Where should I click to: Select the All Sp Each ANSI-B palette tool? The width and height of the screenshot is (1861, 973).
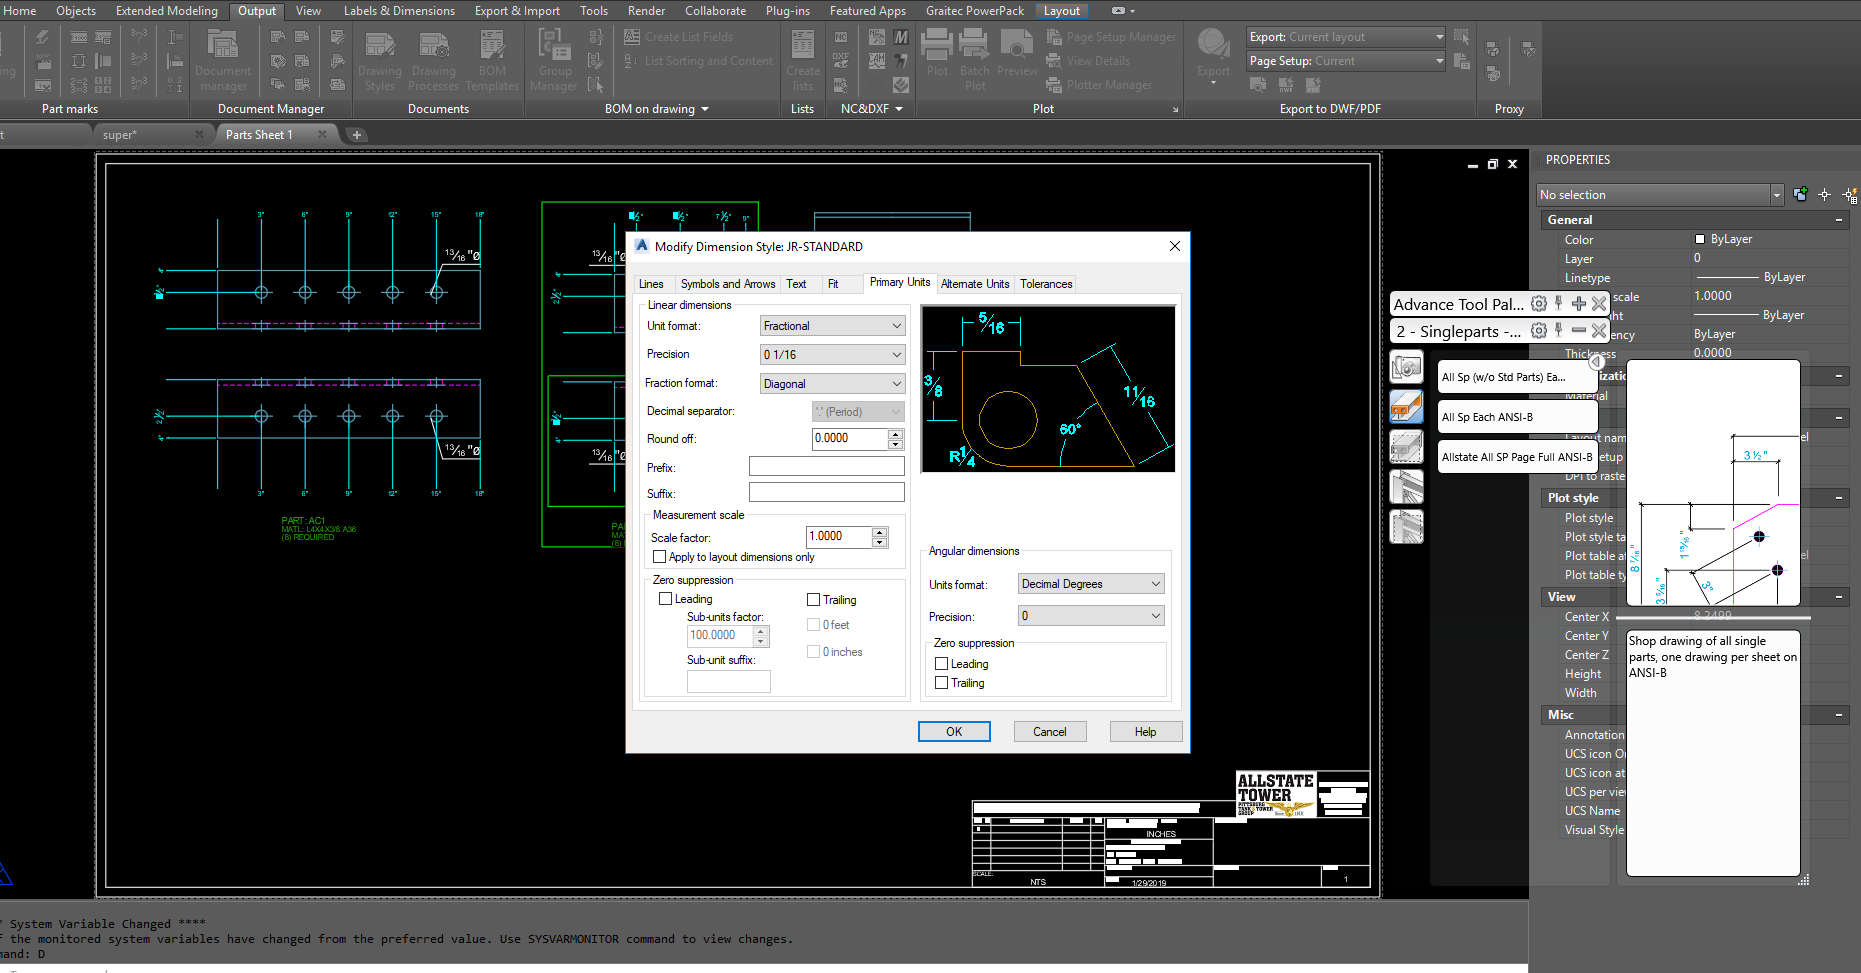pos(1487,416)
